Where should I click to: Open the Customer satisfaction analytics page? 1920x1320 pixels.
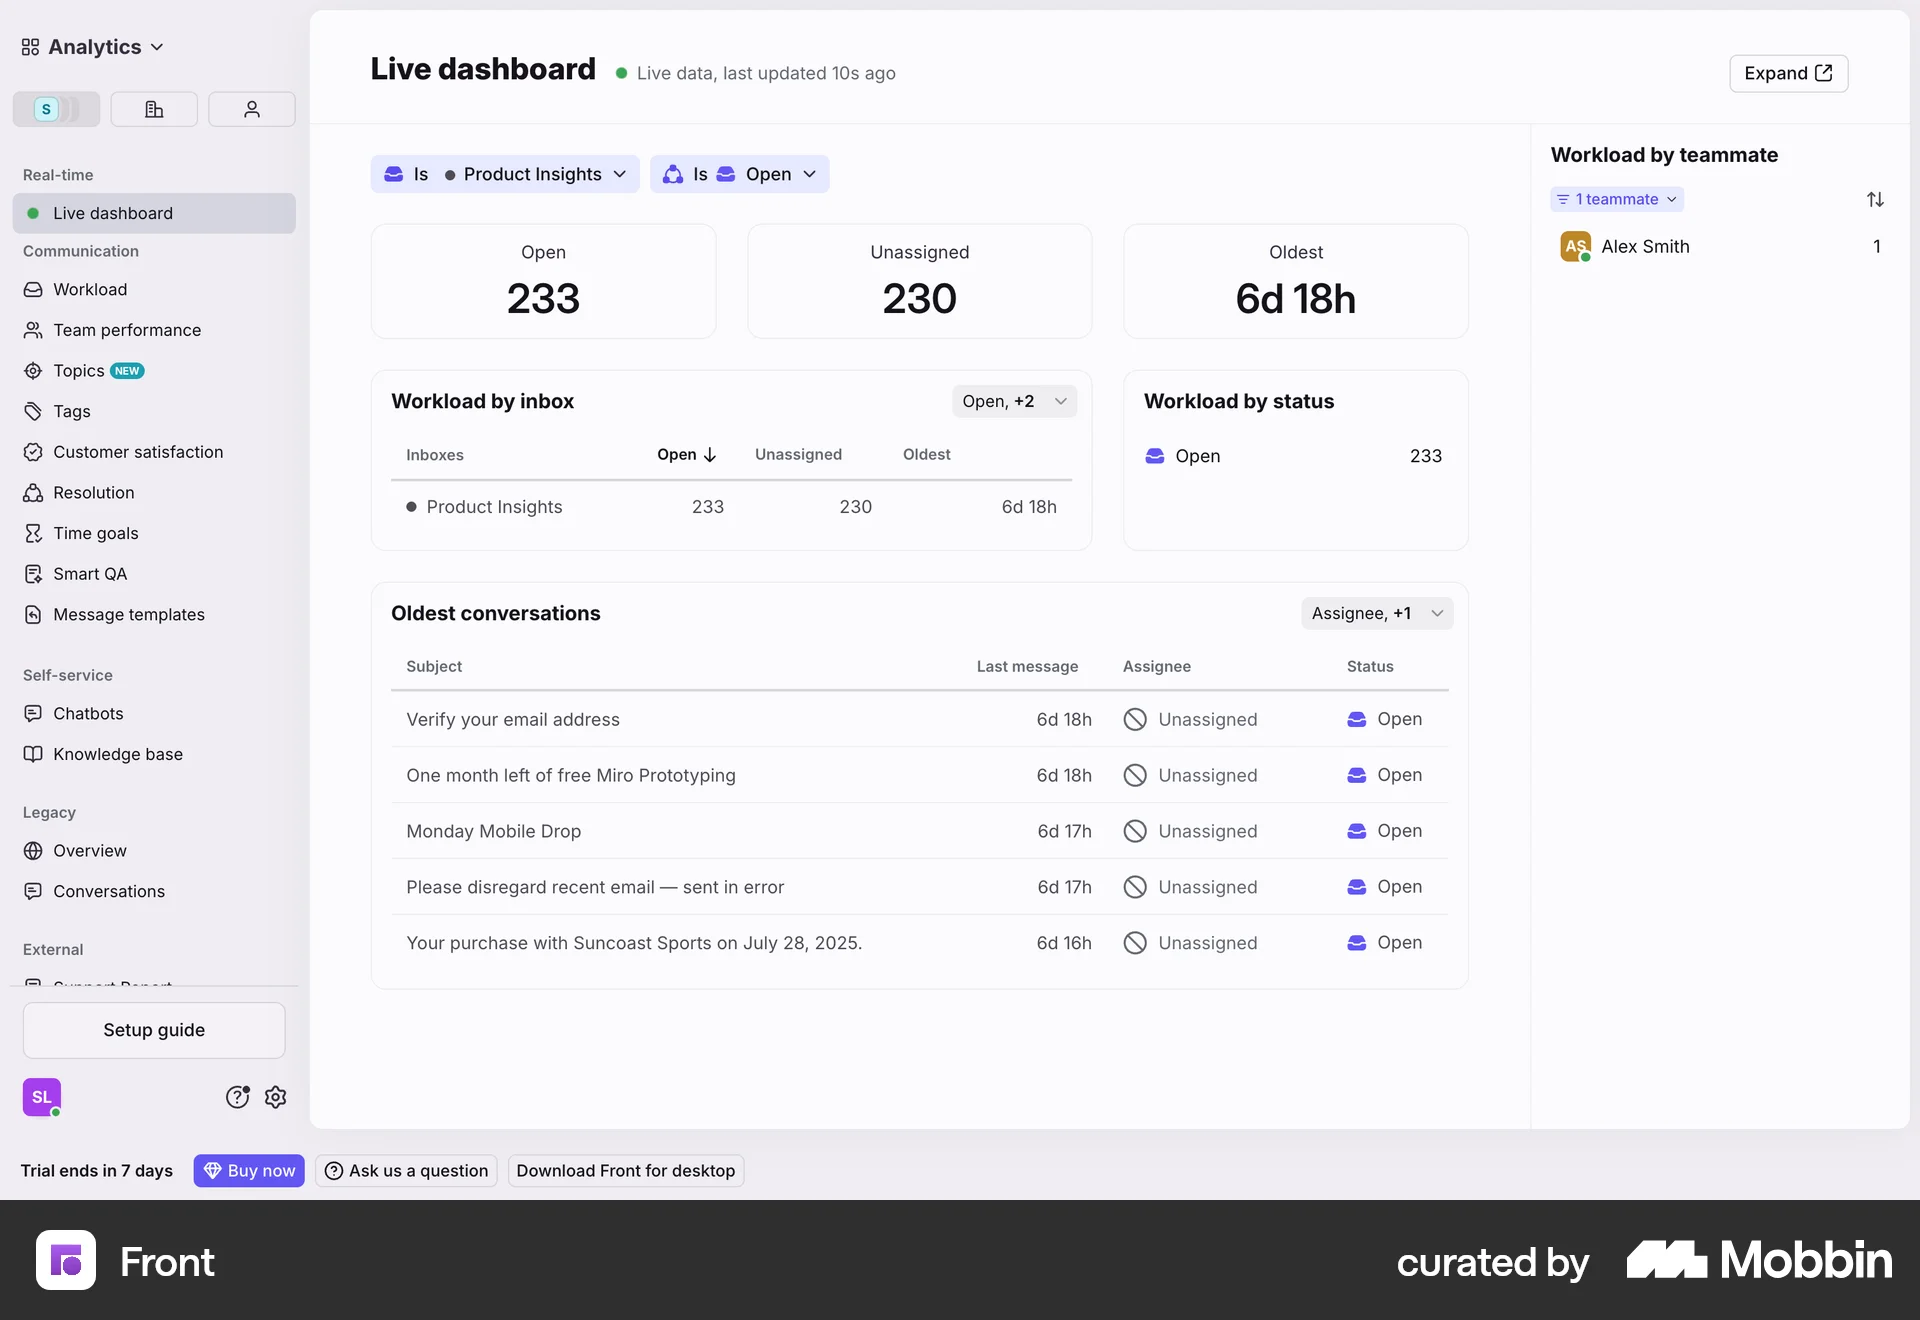[137, 452]
